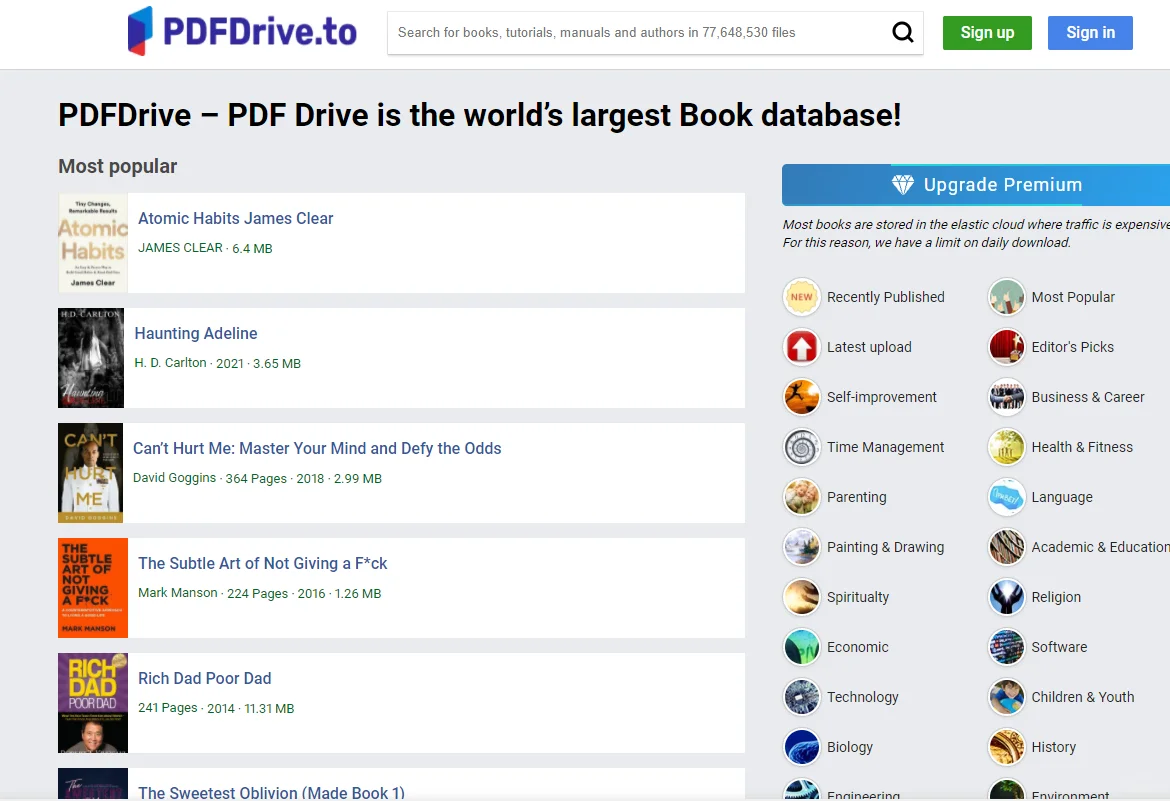Click the Atomic Habits cover thumbnail
The image size is (1170, 801).
coord(93,243)
